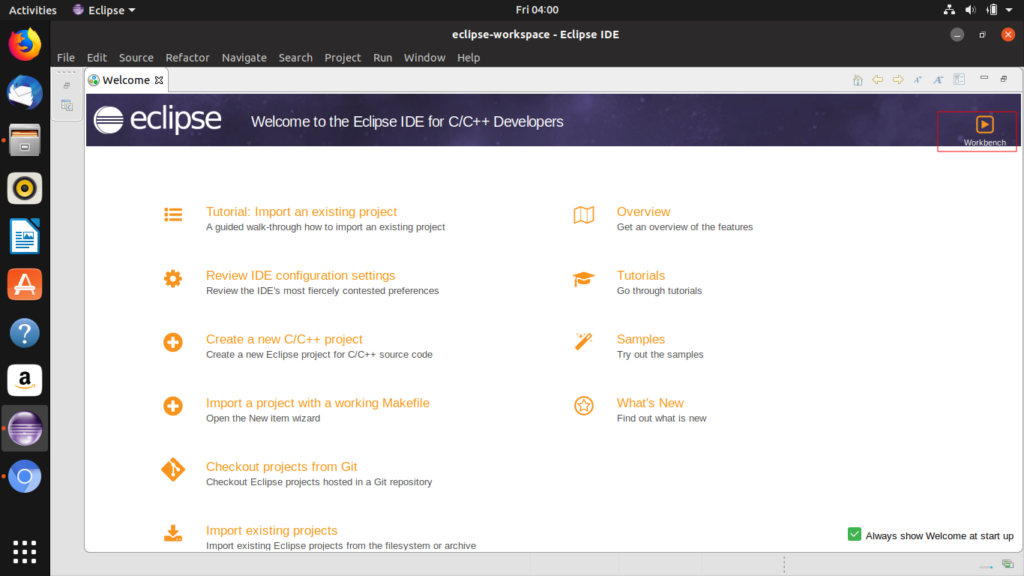The image size is (1024, 576).
Task: Navigate back with the left arrow icon
Action: [x=878, y=80]
